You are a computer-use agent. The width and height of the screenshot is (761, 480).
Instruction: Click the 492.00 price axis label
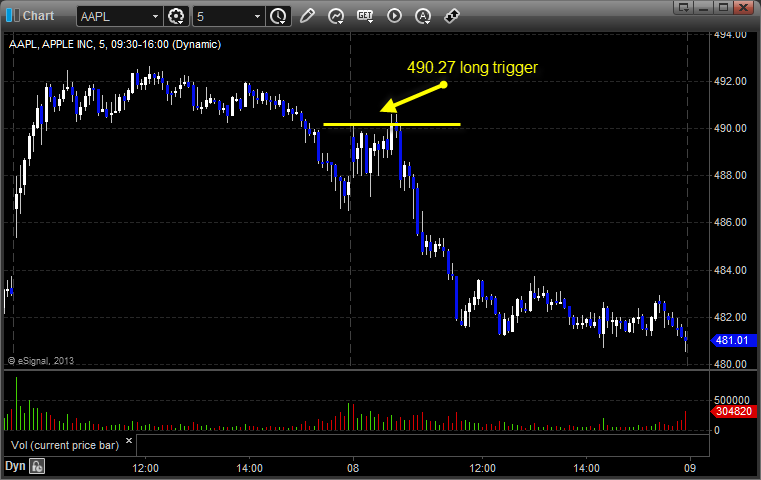(730, 81)
